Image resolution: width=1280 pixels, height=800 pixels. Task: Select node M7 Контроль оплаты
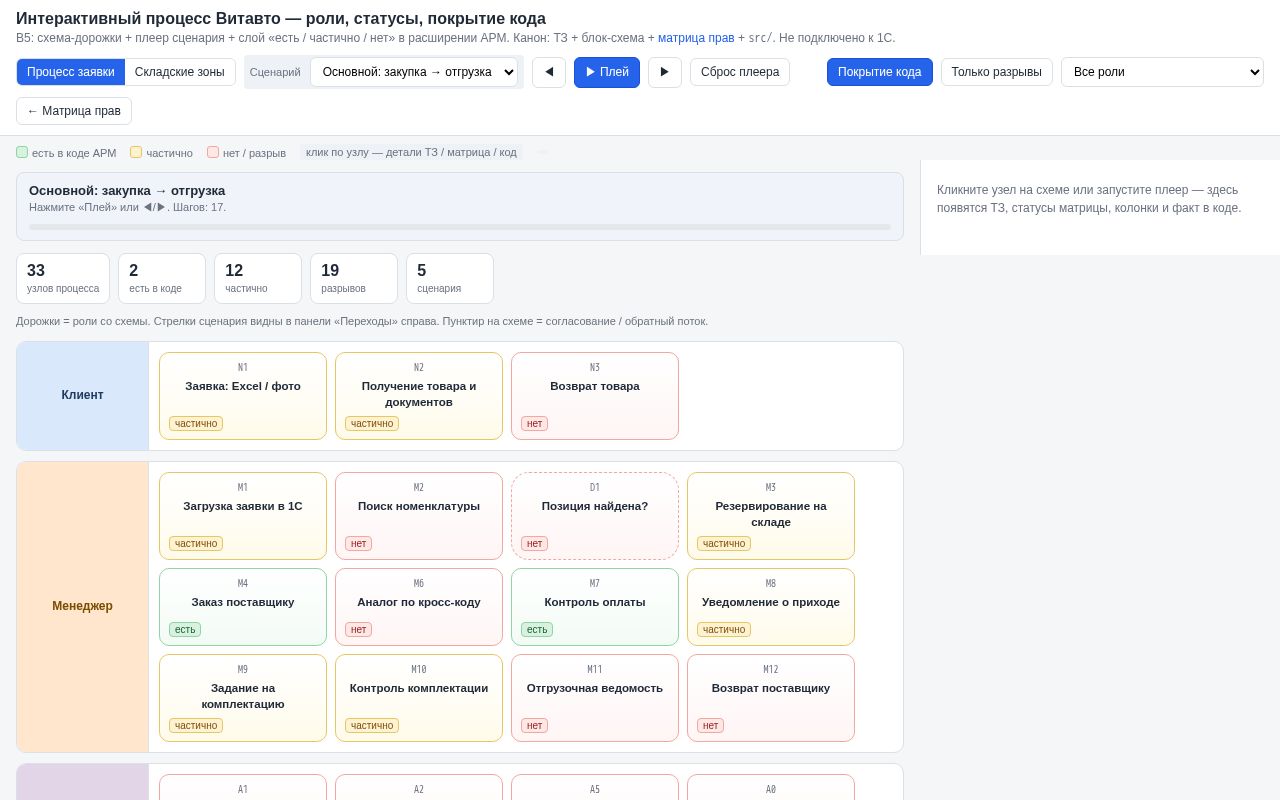[595, 607]
